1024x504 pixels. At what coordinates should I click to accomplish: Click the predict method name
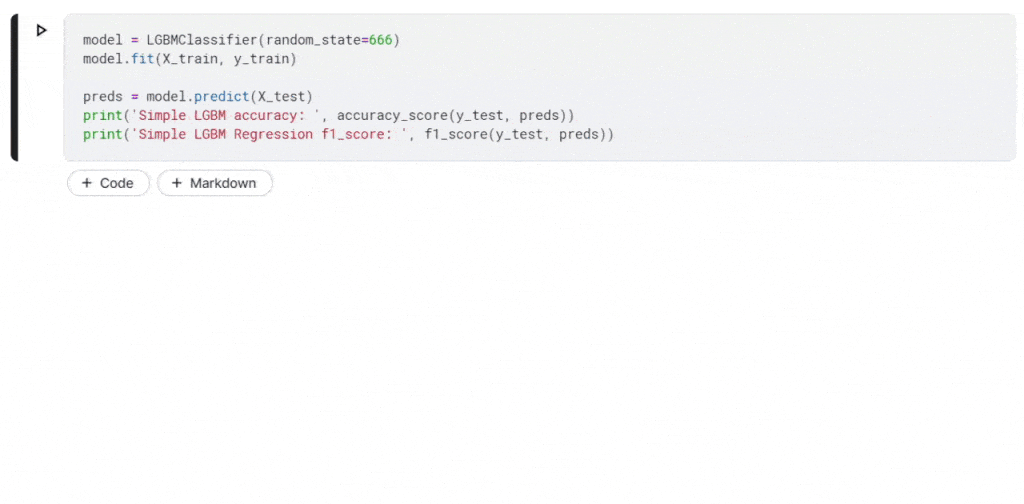(x=221, y=97)
